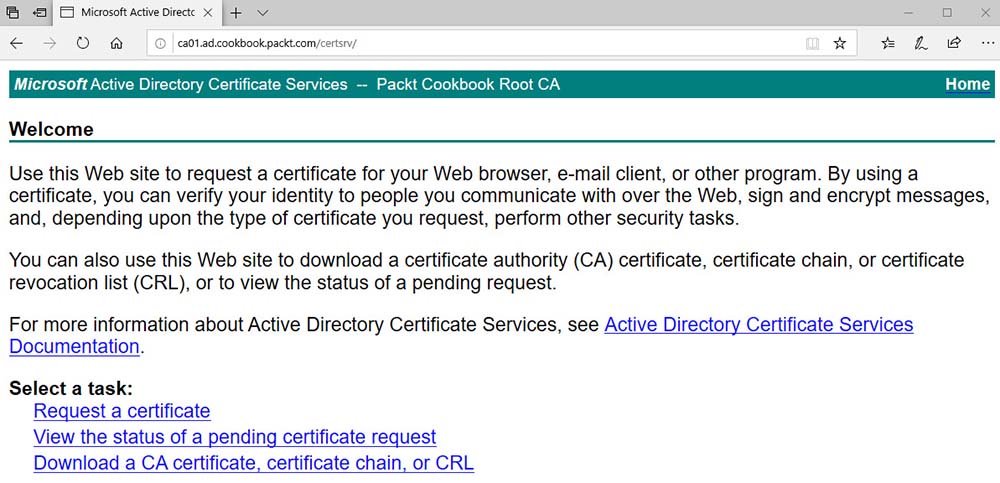The width and height of the screenshot is (1000, 483).
Task: Show site information icon in address bar
Action: [161, 44]
